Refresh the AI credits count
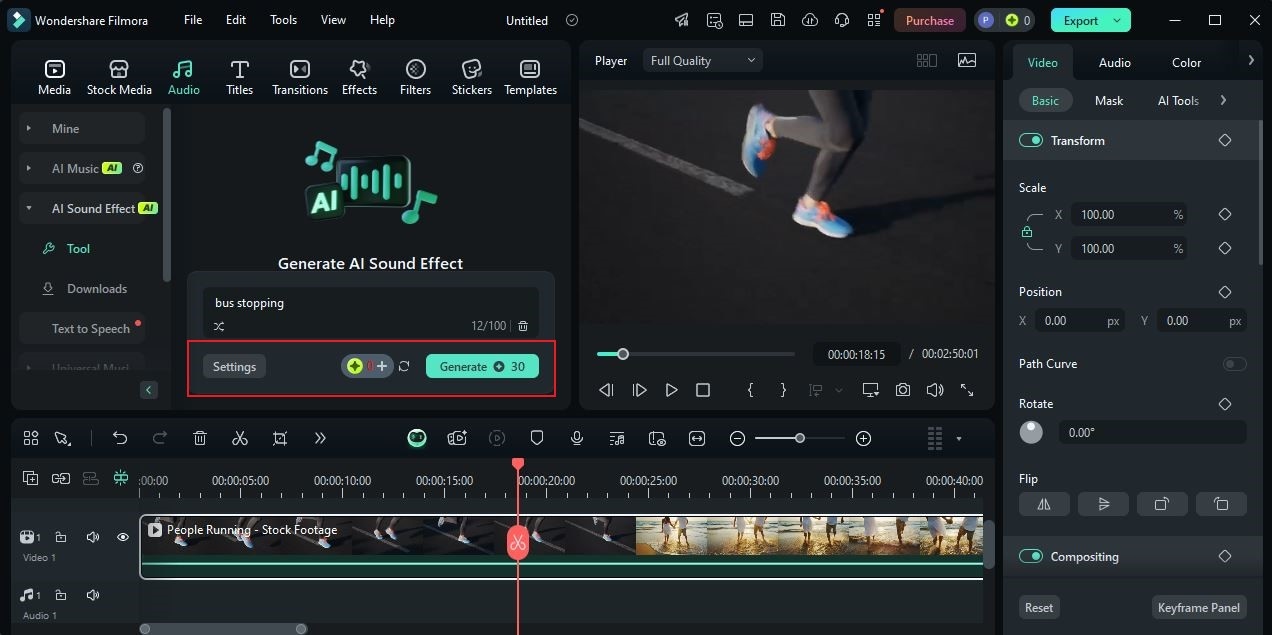Image resolution: width=1272 pixels, height=635 pixels. click(404, 367)
